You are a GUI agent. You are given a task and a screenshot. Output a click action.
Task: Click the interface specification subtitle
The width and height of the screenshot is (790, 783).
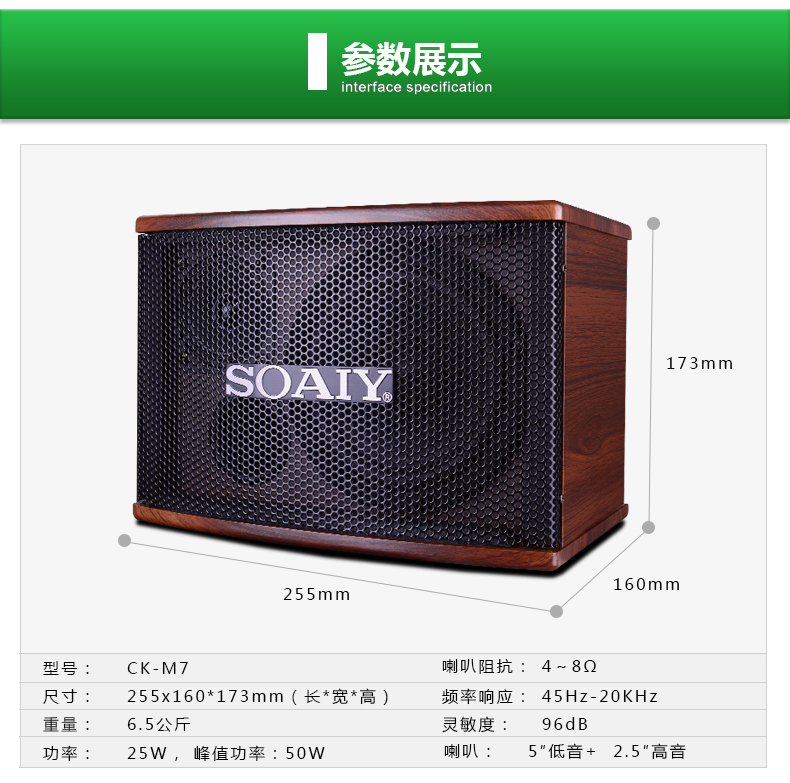click(417, 87)
